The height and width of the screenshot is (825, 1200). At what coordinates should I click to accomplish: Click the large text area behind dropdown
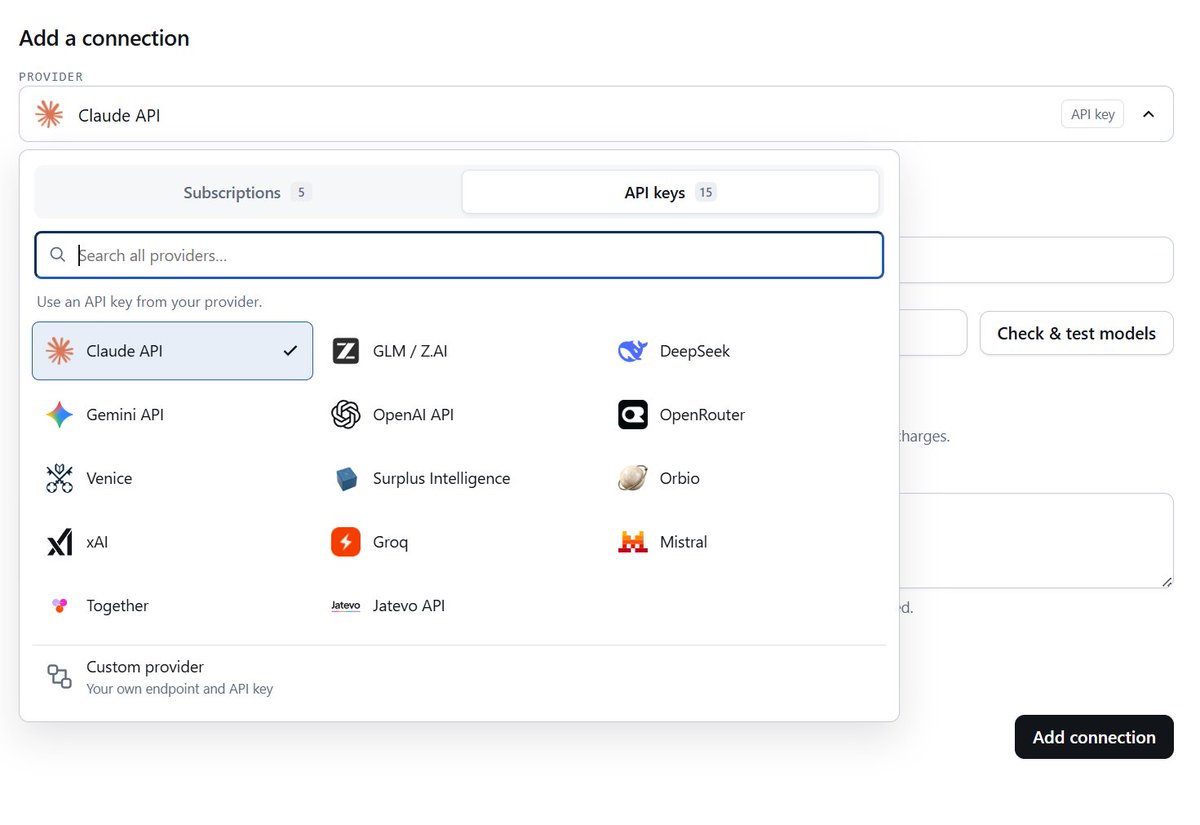point(1036,540)
